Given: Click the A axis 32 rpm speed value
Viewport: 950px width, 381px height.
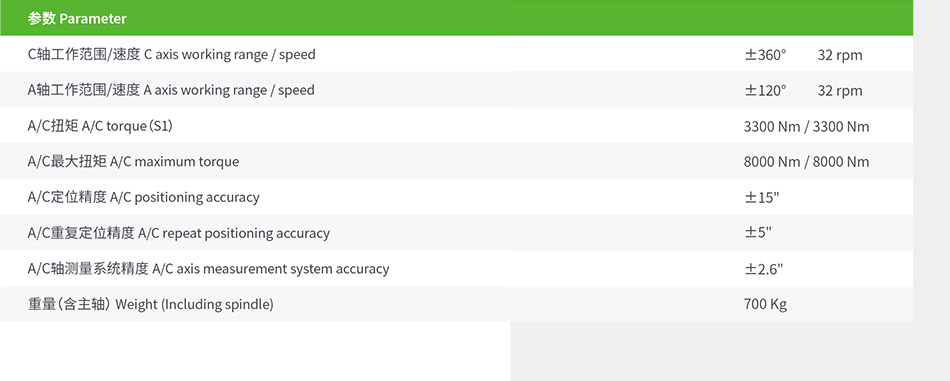Looking at the screenshot, I should [840, 91].
